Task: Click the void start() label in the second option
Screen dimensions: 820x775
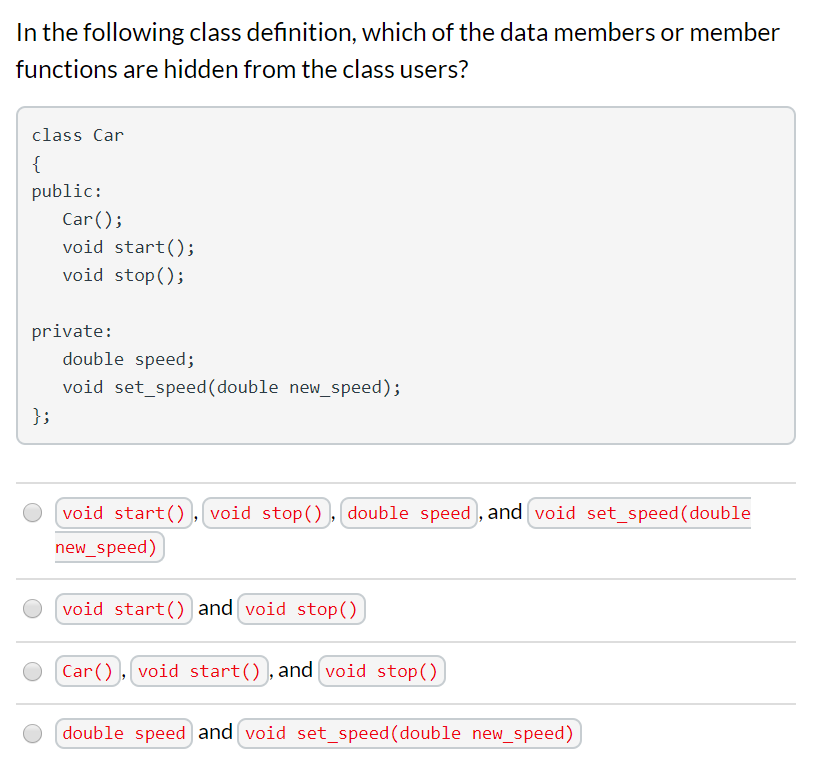Action: pos(123,609)
